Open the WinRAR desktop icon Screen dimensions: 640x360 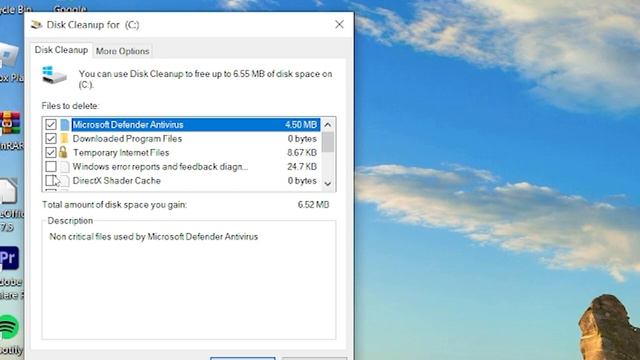pos(10,123)
